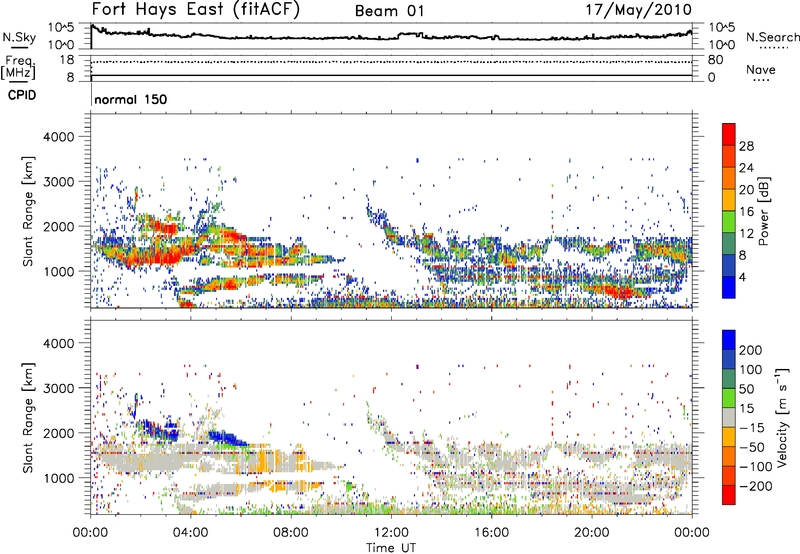Select the "50" tick on Velocity colorbar
The image size is (800, 554).
click(x=747, y=389)
